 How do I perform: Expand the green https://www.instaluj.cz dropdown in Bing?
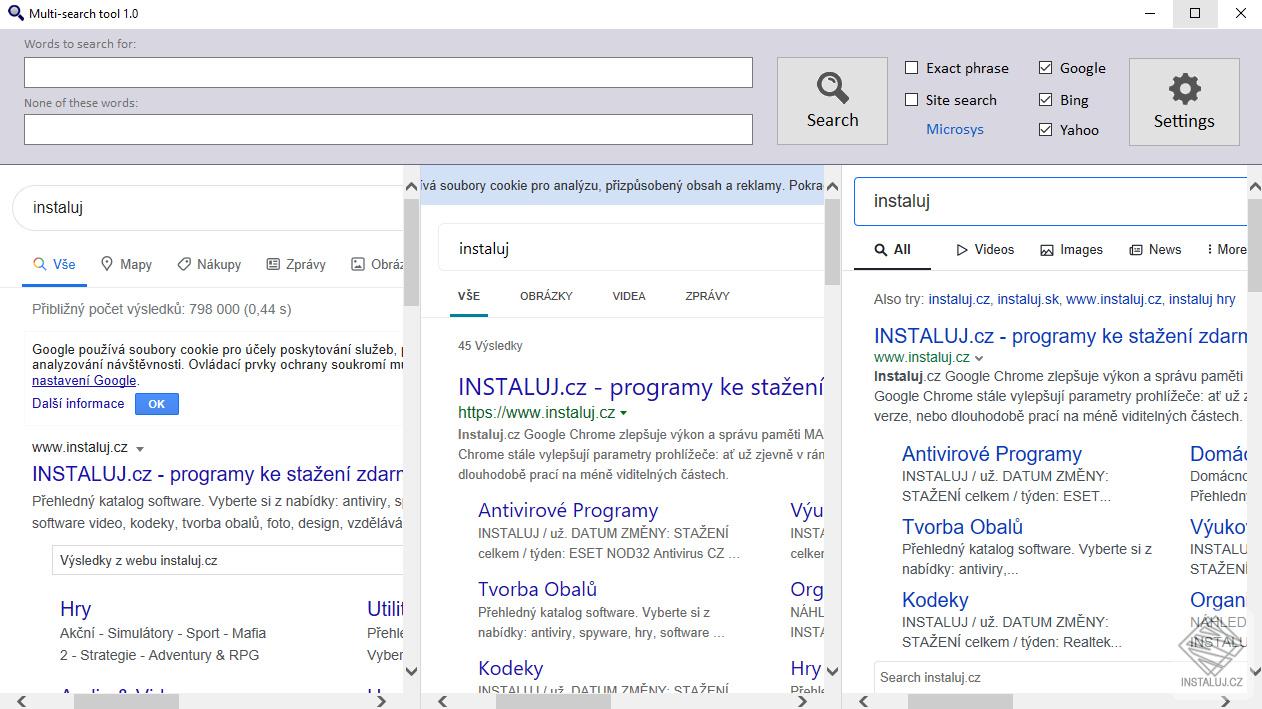click(623, 413)
